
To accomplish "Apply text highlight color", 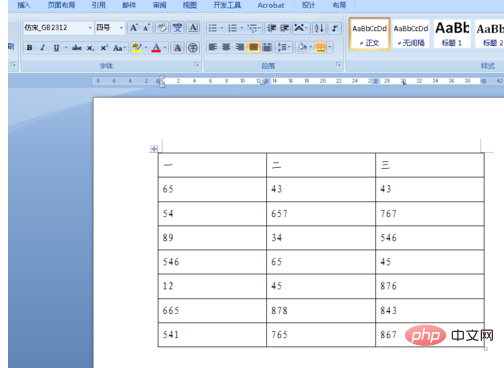I will tap(137, 48).
